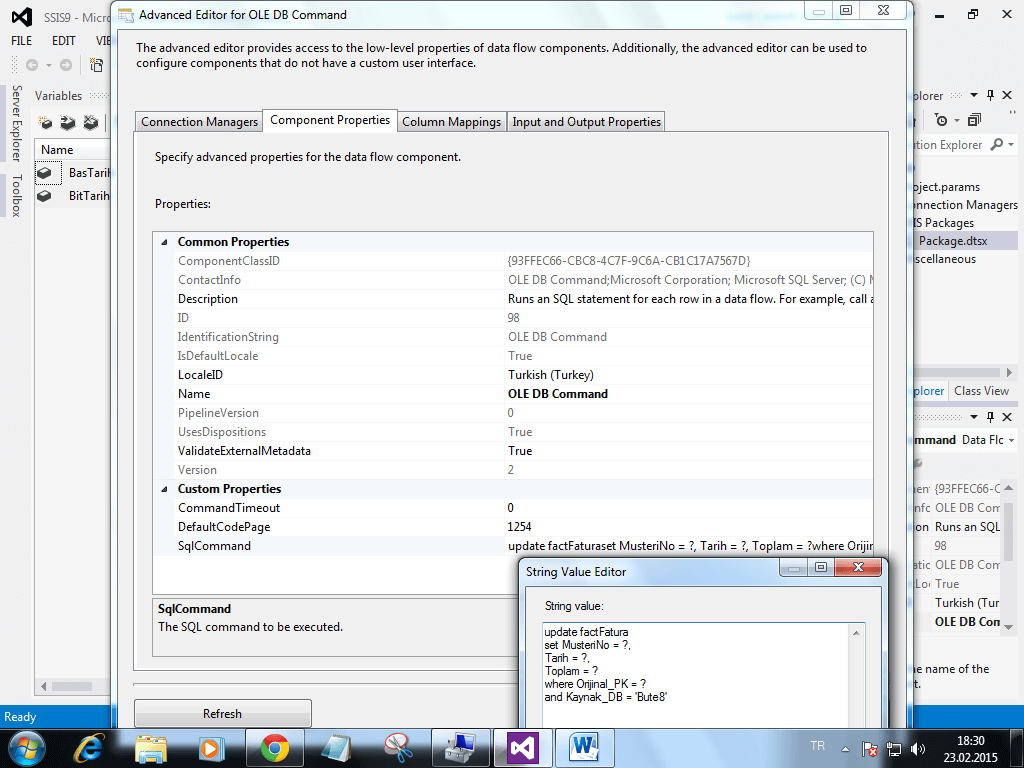Switch to Microsoft Word taskbar button
1024x768 pixels.
584,748
